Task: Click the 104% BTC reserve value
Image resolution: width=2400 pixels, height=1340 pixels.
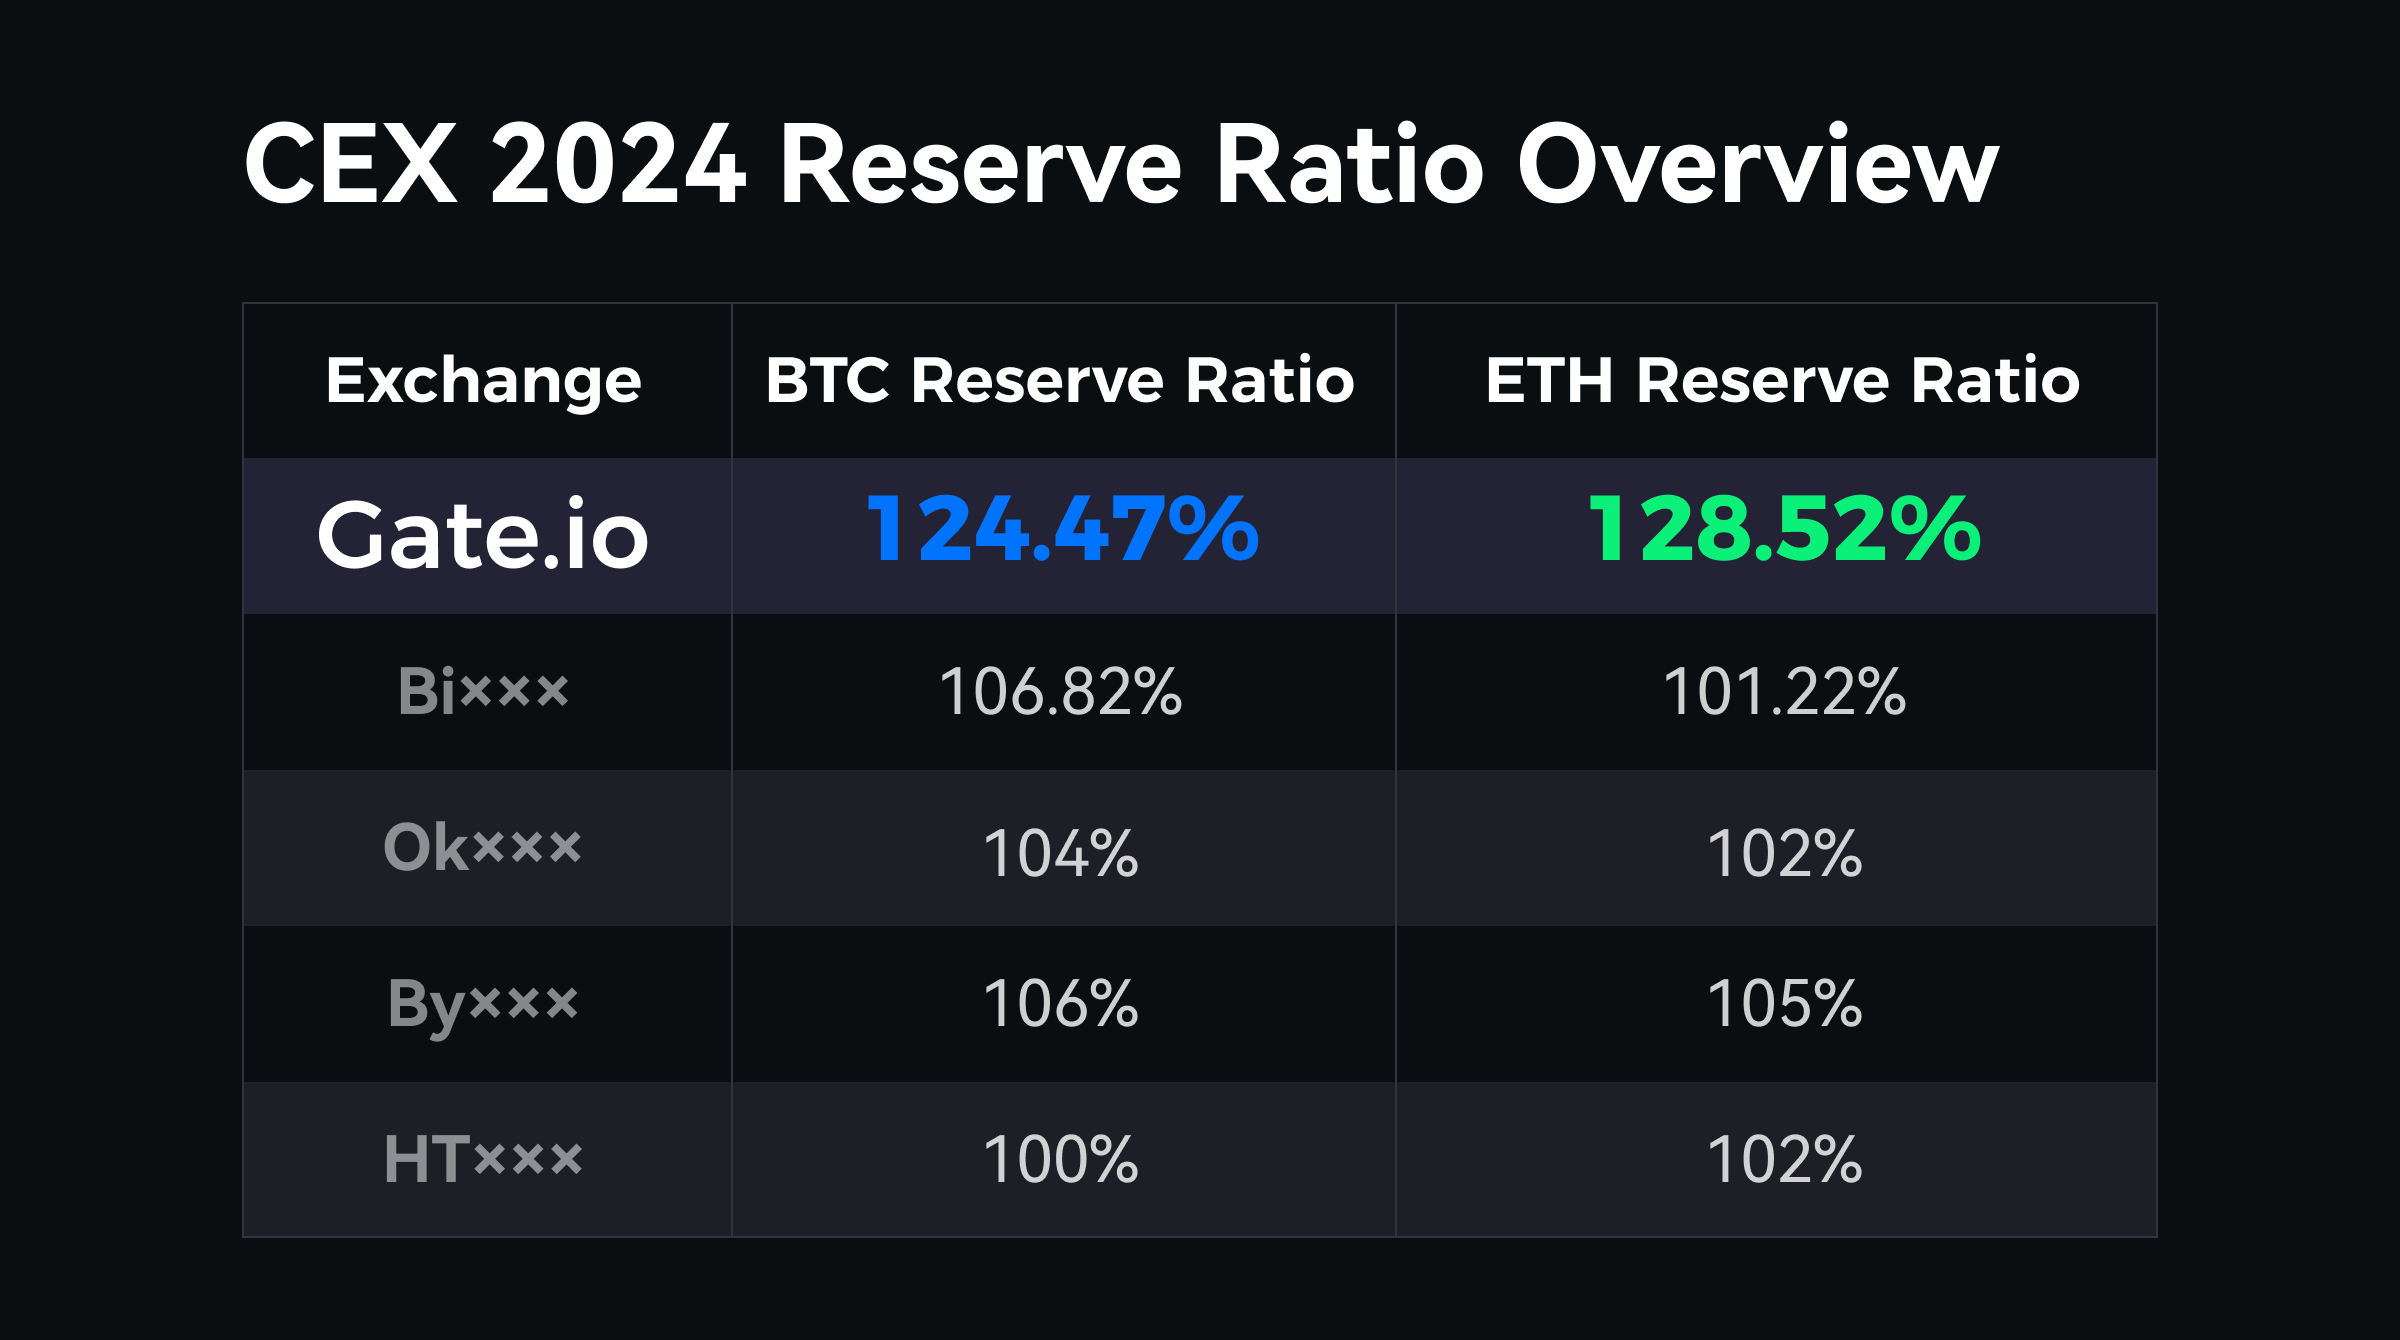Action: point(1061,854)
